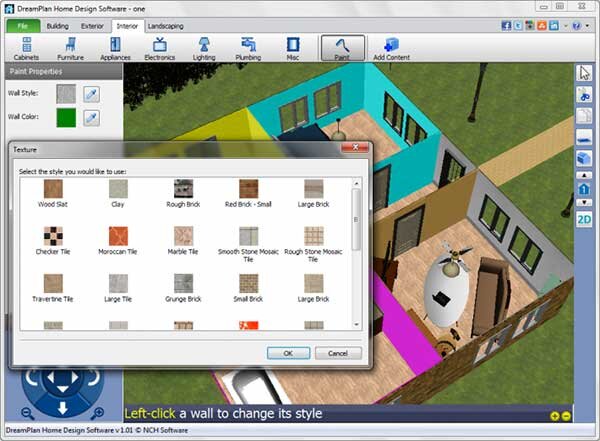The width and height of the screenshot is (600, 441).
Task: Rotate view left on navigation wheel
Action: [x=31, y=377]
